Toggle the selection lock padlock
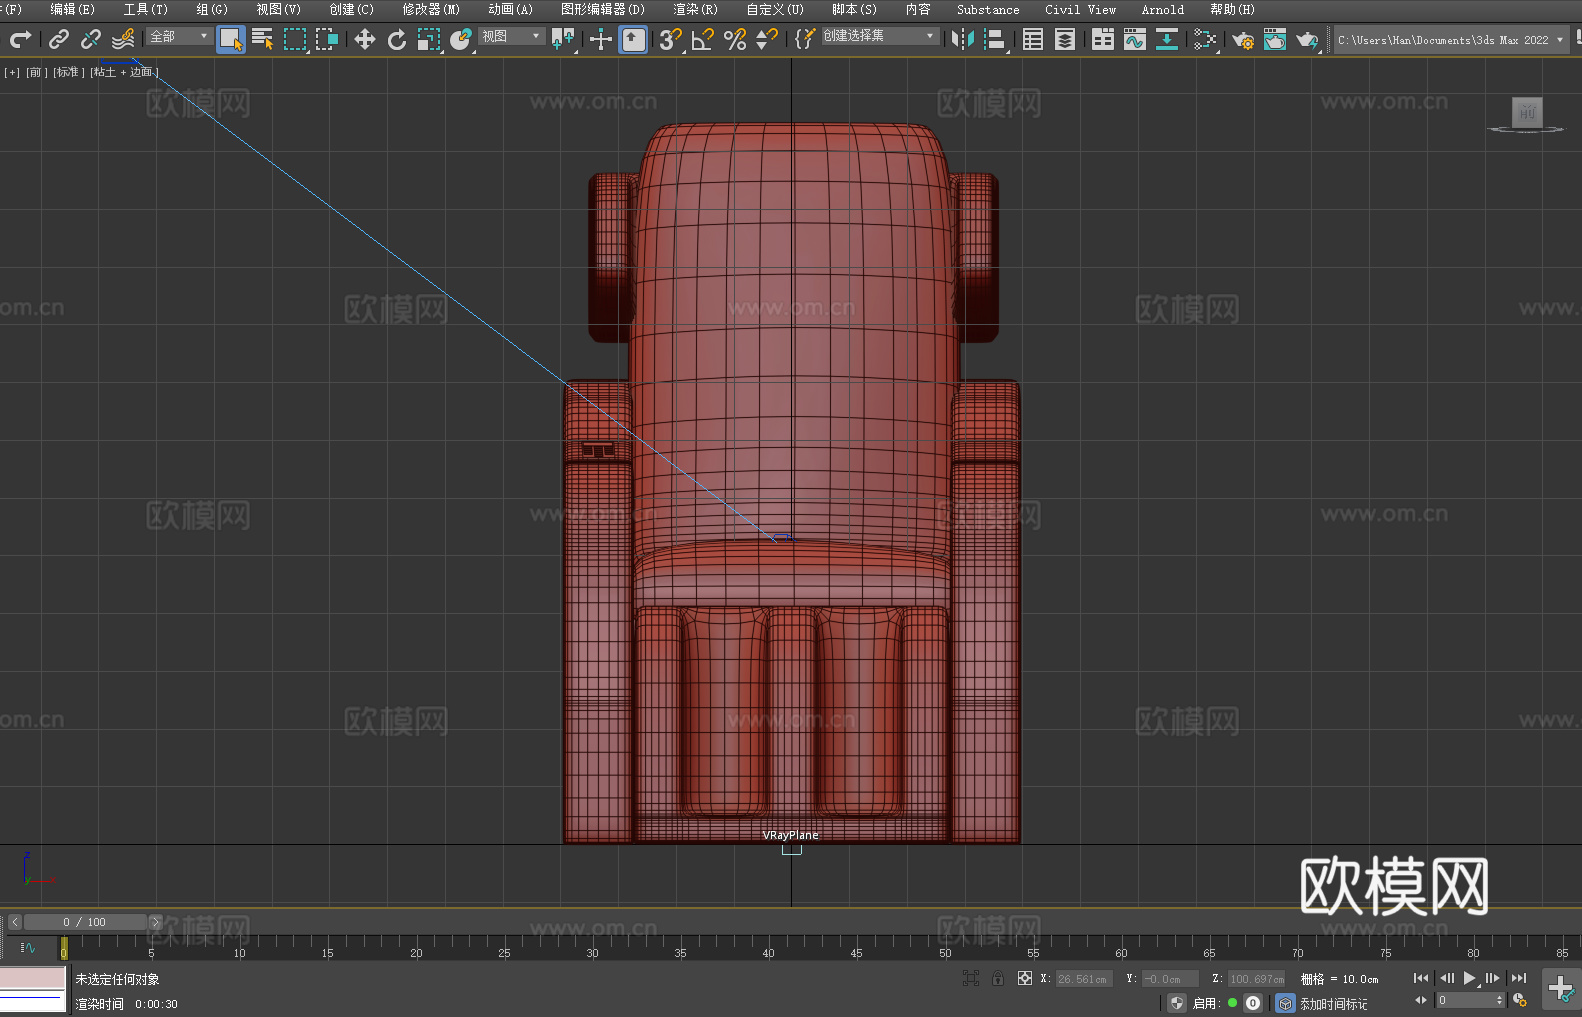The height and width of the screenshot is (1017, 1582). pos(998,979)
